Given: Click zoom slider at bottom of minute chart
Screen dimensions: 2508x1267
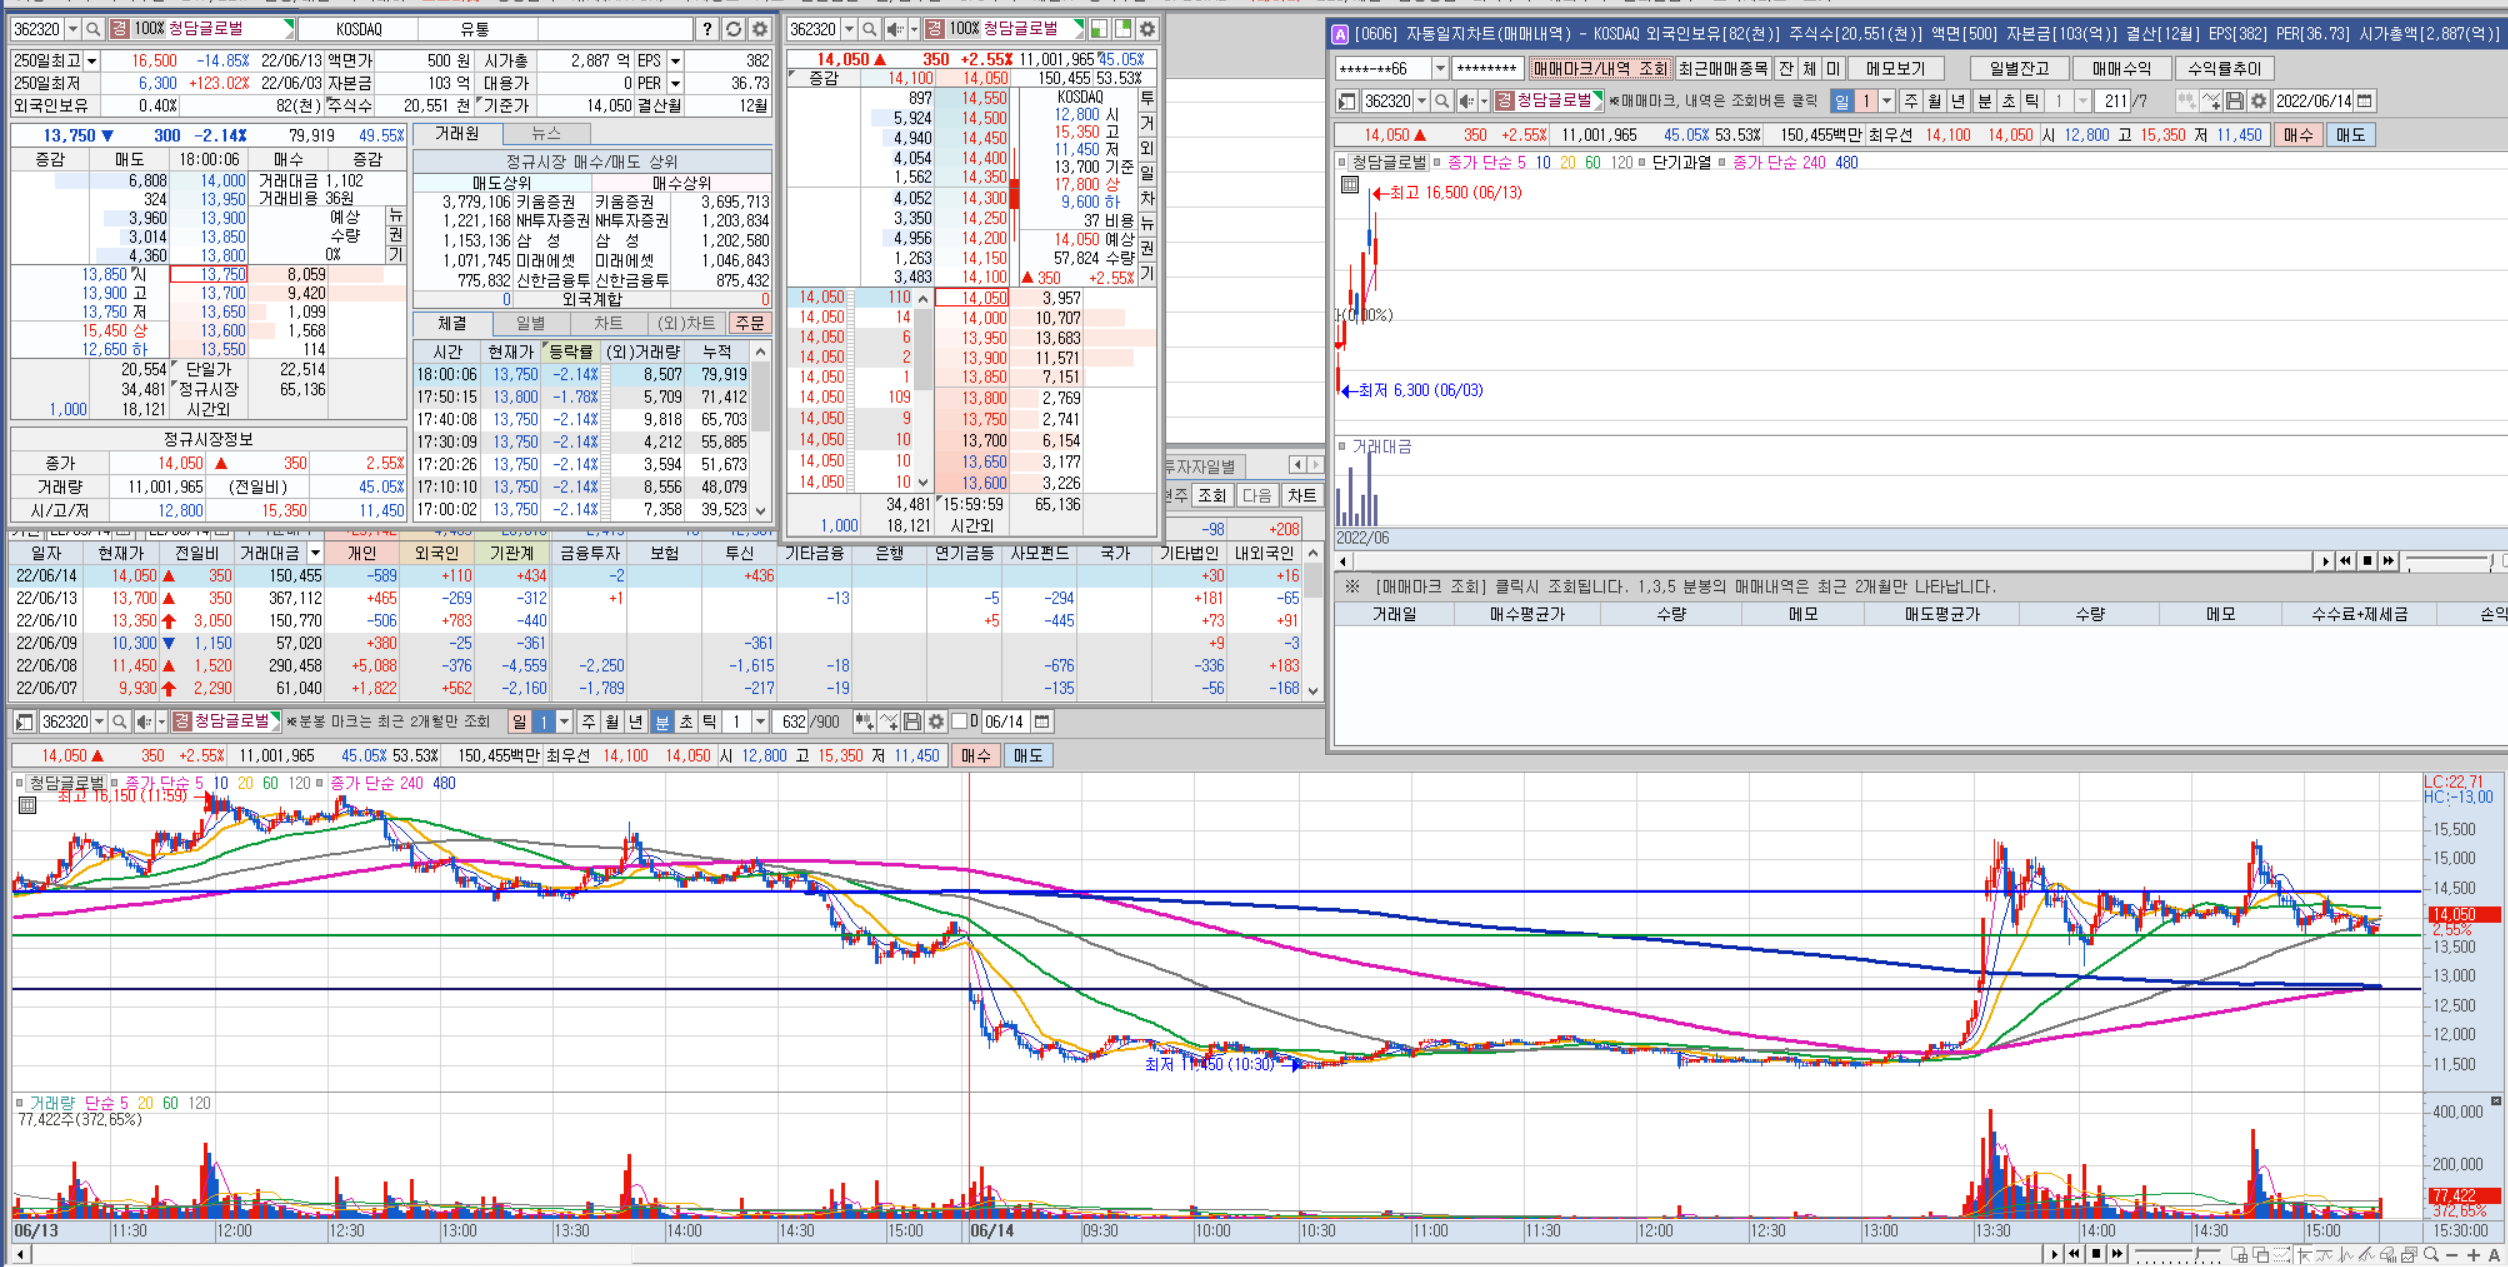Looking at the screenshot, I should click(2177, 1254).
